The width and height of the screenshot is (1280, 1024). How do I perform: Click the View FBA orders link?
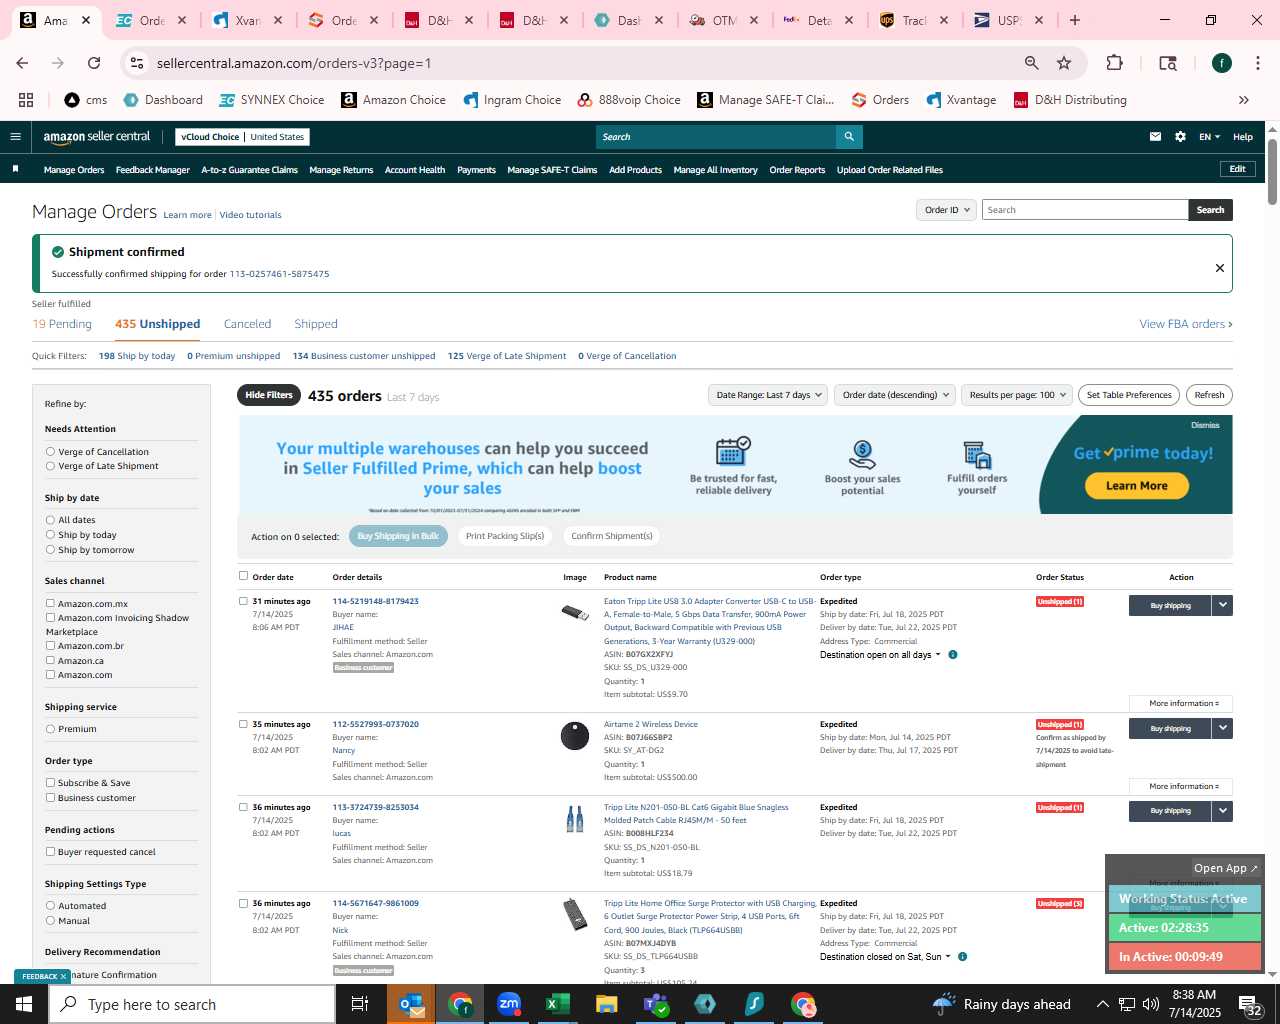[x=1186, y=324]
